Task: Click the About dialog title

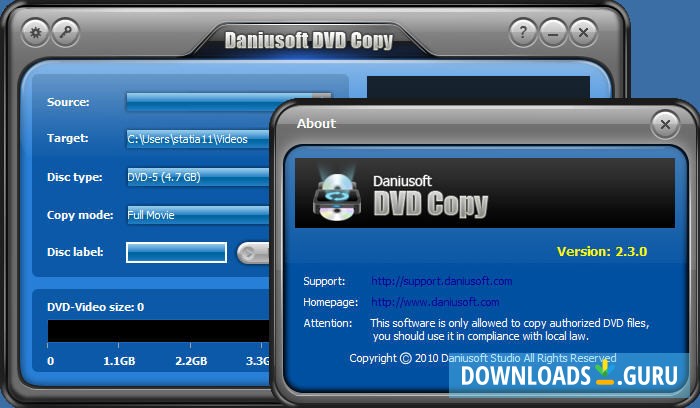Action: 316,124
